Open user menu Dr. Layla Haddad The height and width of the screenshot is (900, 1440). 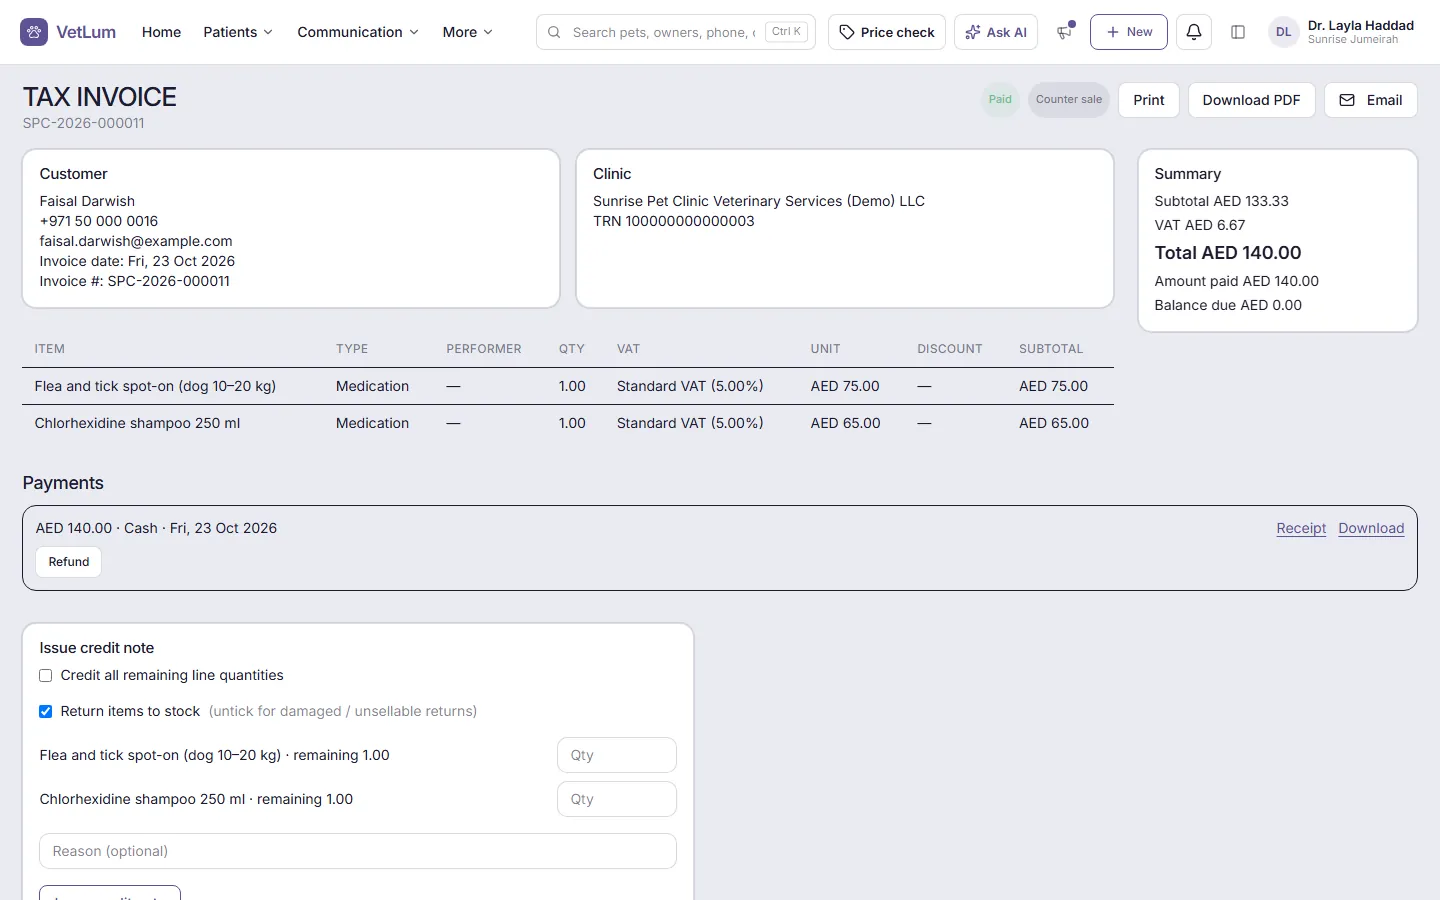coord(1343,32)
